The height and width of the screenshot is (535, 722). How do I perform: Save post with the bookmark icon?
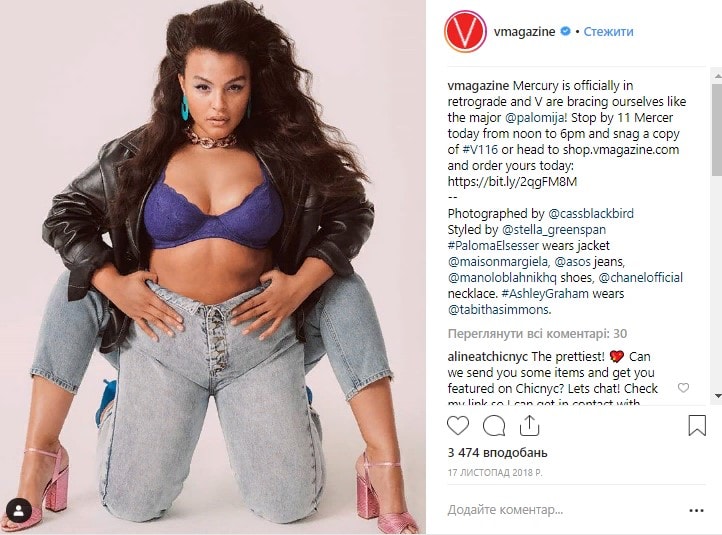pos(697,425)
